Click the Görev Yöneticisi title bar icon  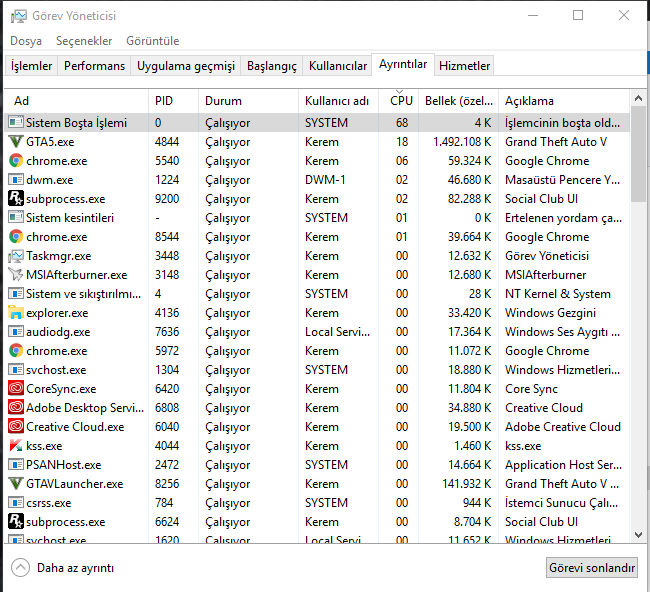tap(18, 16)
